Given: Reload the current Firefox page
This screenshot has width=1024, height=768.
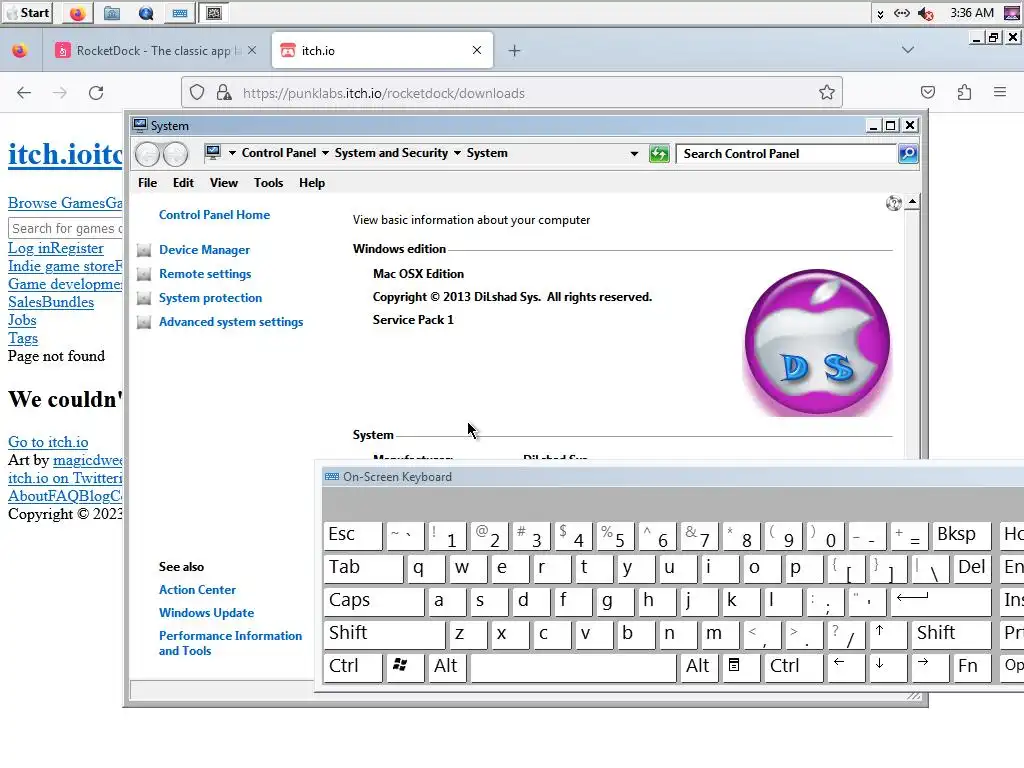Looking at the screenshot, I should [96, 93].
